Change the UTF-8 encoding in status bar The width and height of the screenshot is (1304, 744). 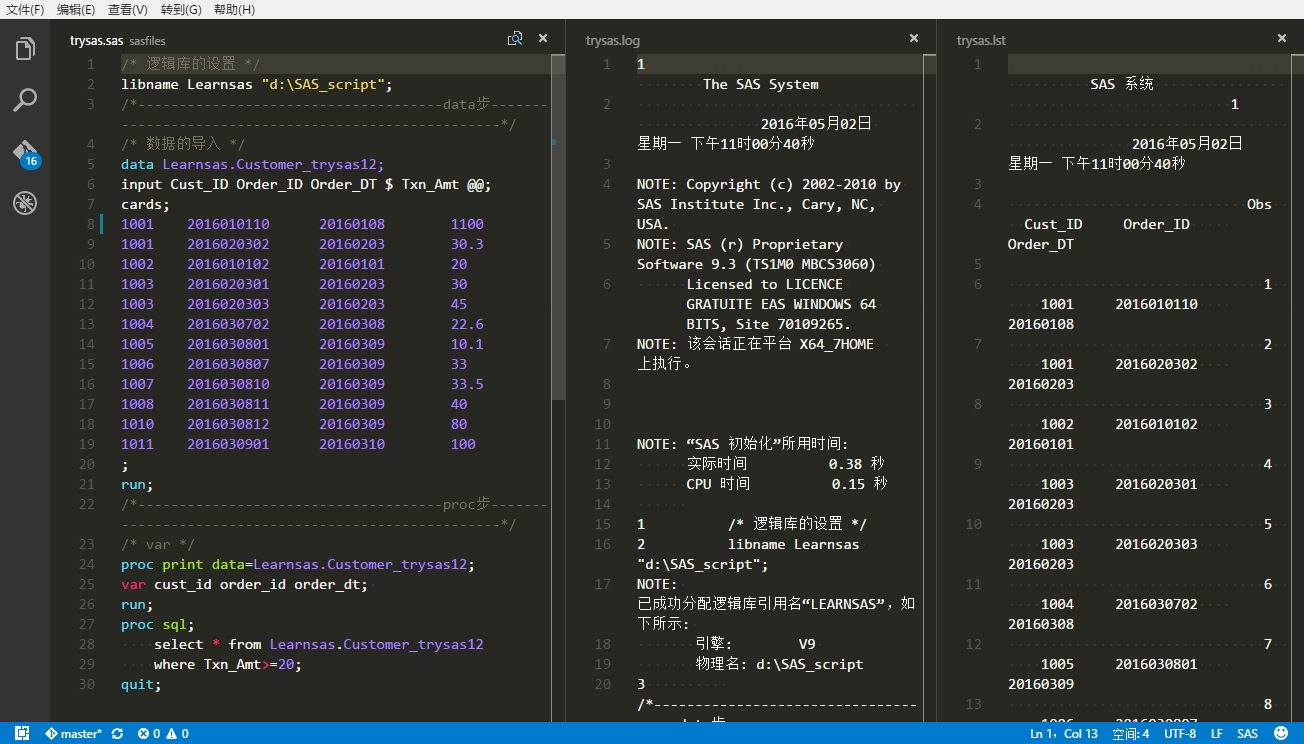1180,733
